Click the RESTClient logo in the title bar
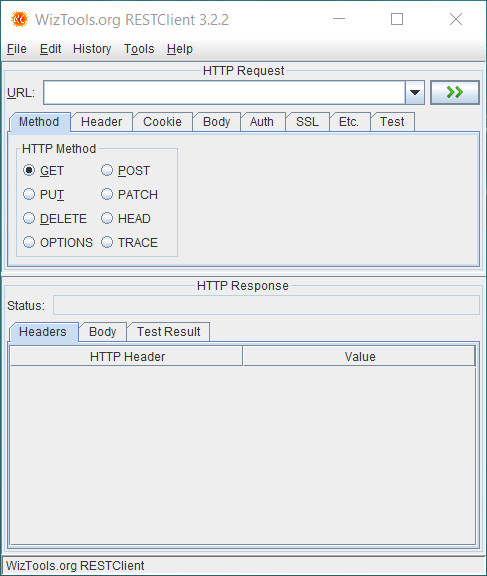 pyautogui.click(x=19, y=19)
